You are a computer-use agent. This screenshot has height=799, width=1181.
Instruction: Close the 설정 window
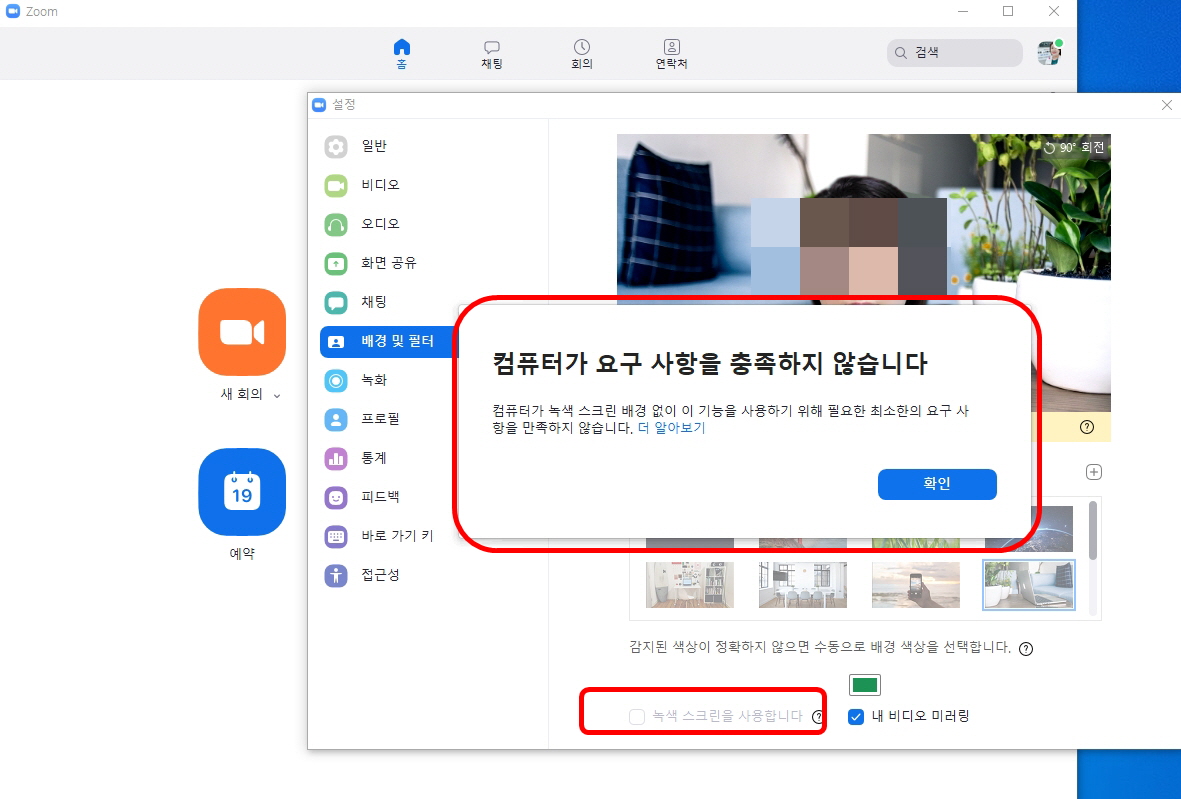(1167, 105)
